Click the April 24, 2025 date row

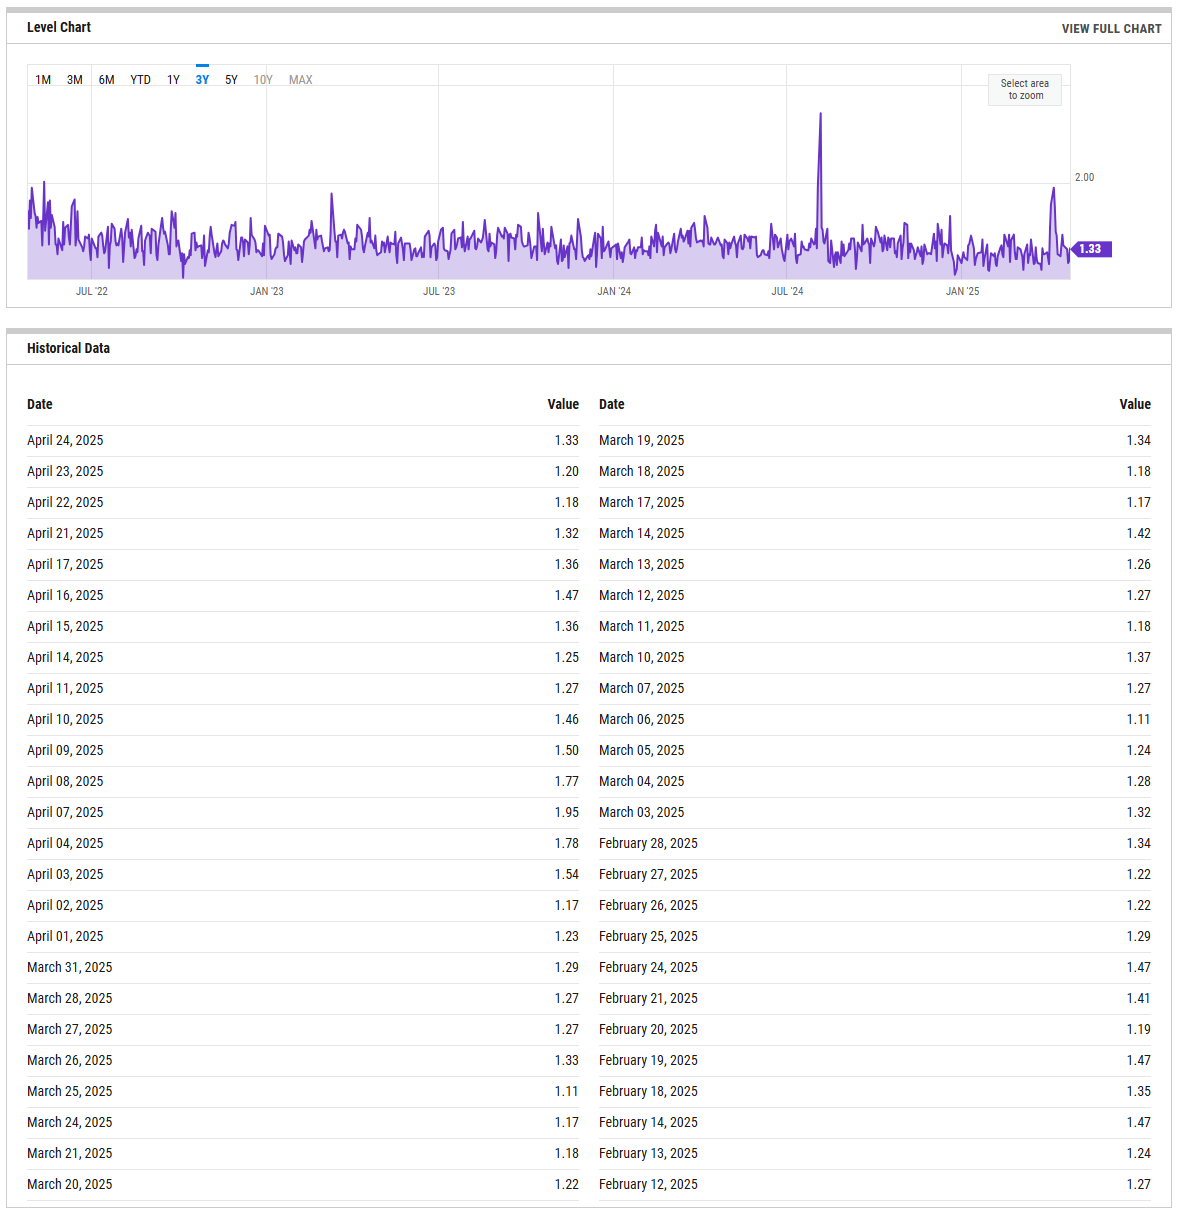coord(303,441)
